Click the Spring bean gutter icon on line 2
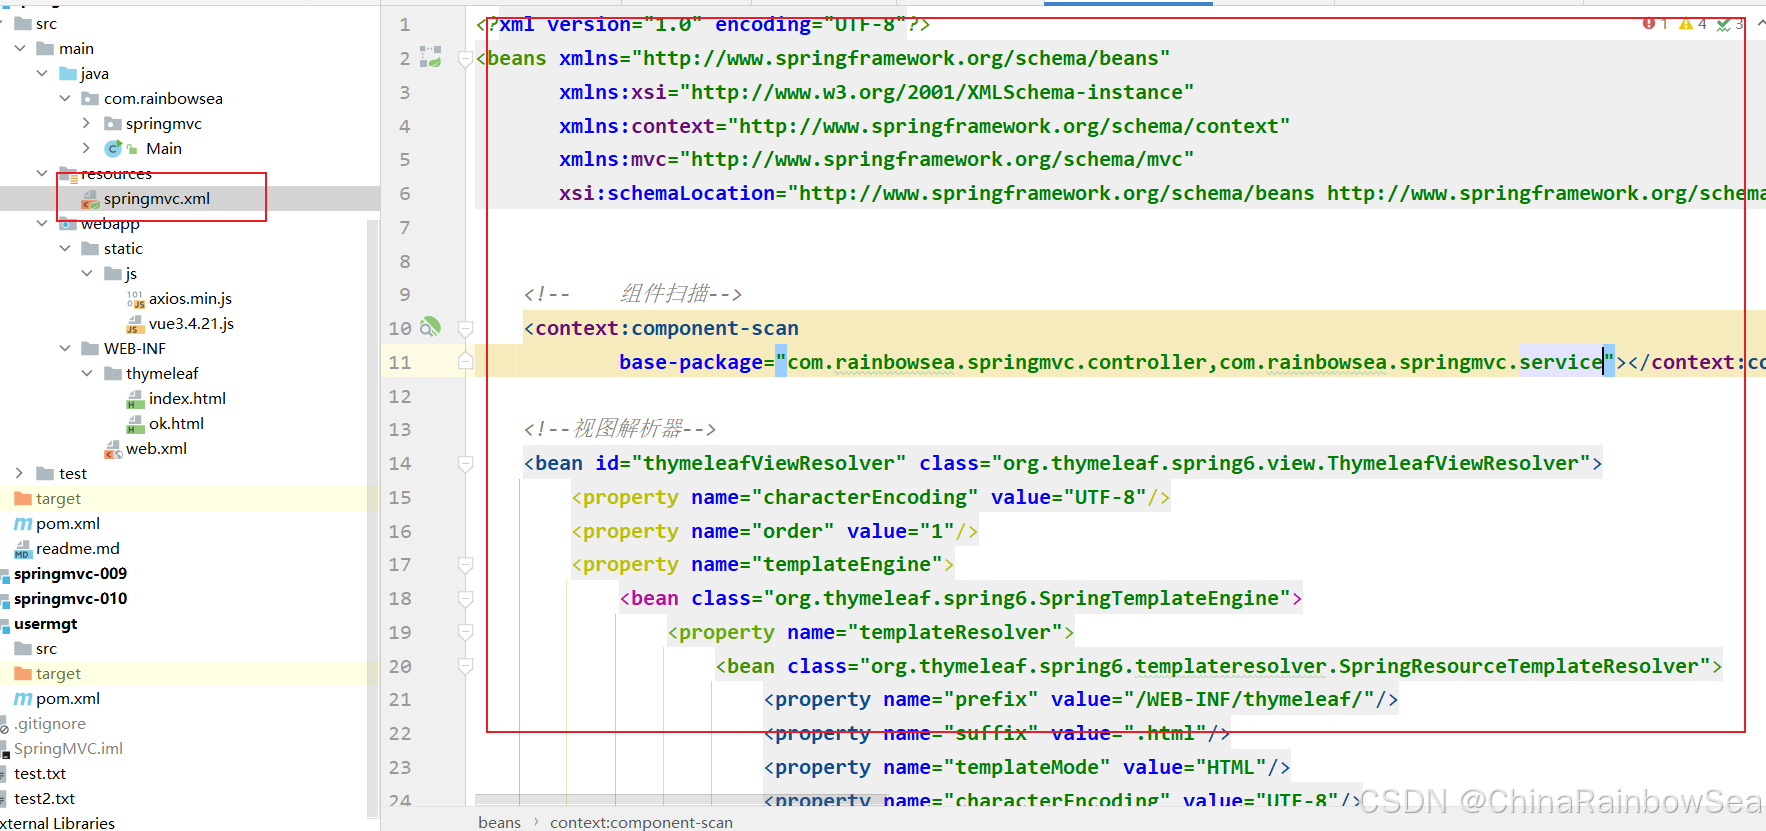The image size is (1766, 831). tap(430, 57)
